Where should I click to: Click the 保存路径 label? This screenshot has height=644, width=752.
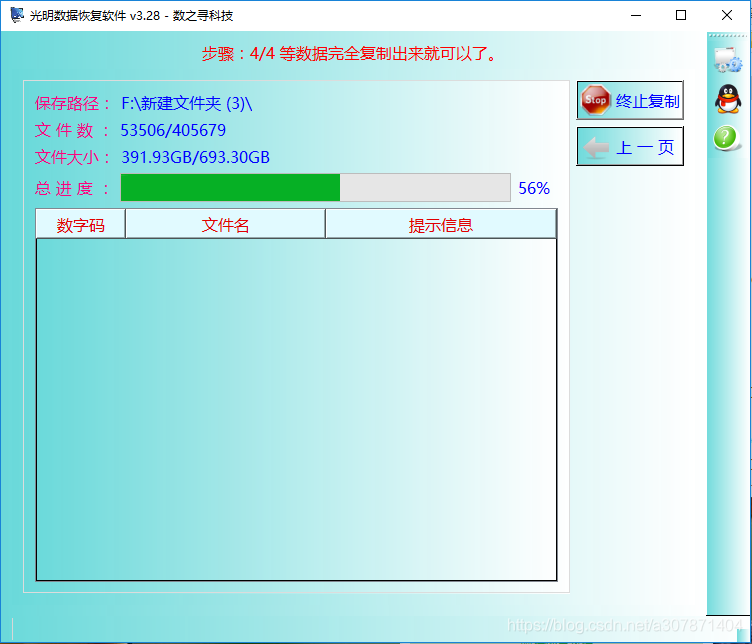tap(72, 104)
